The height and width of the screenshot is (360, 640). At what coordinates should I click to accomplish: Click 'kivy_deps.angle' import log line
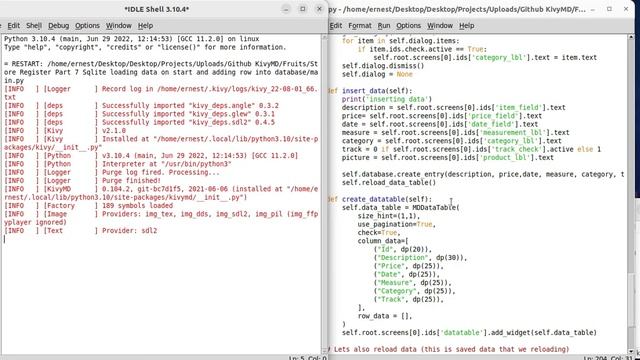pyautogui.click(x=141, y=105)
